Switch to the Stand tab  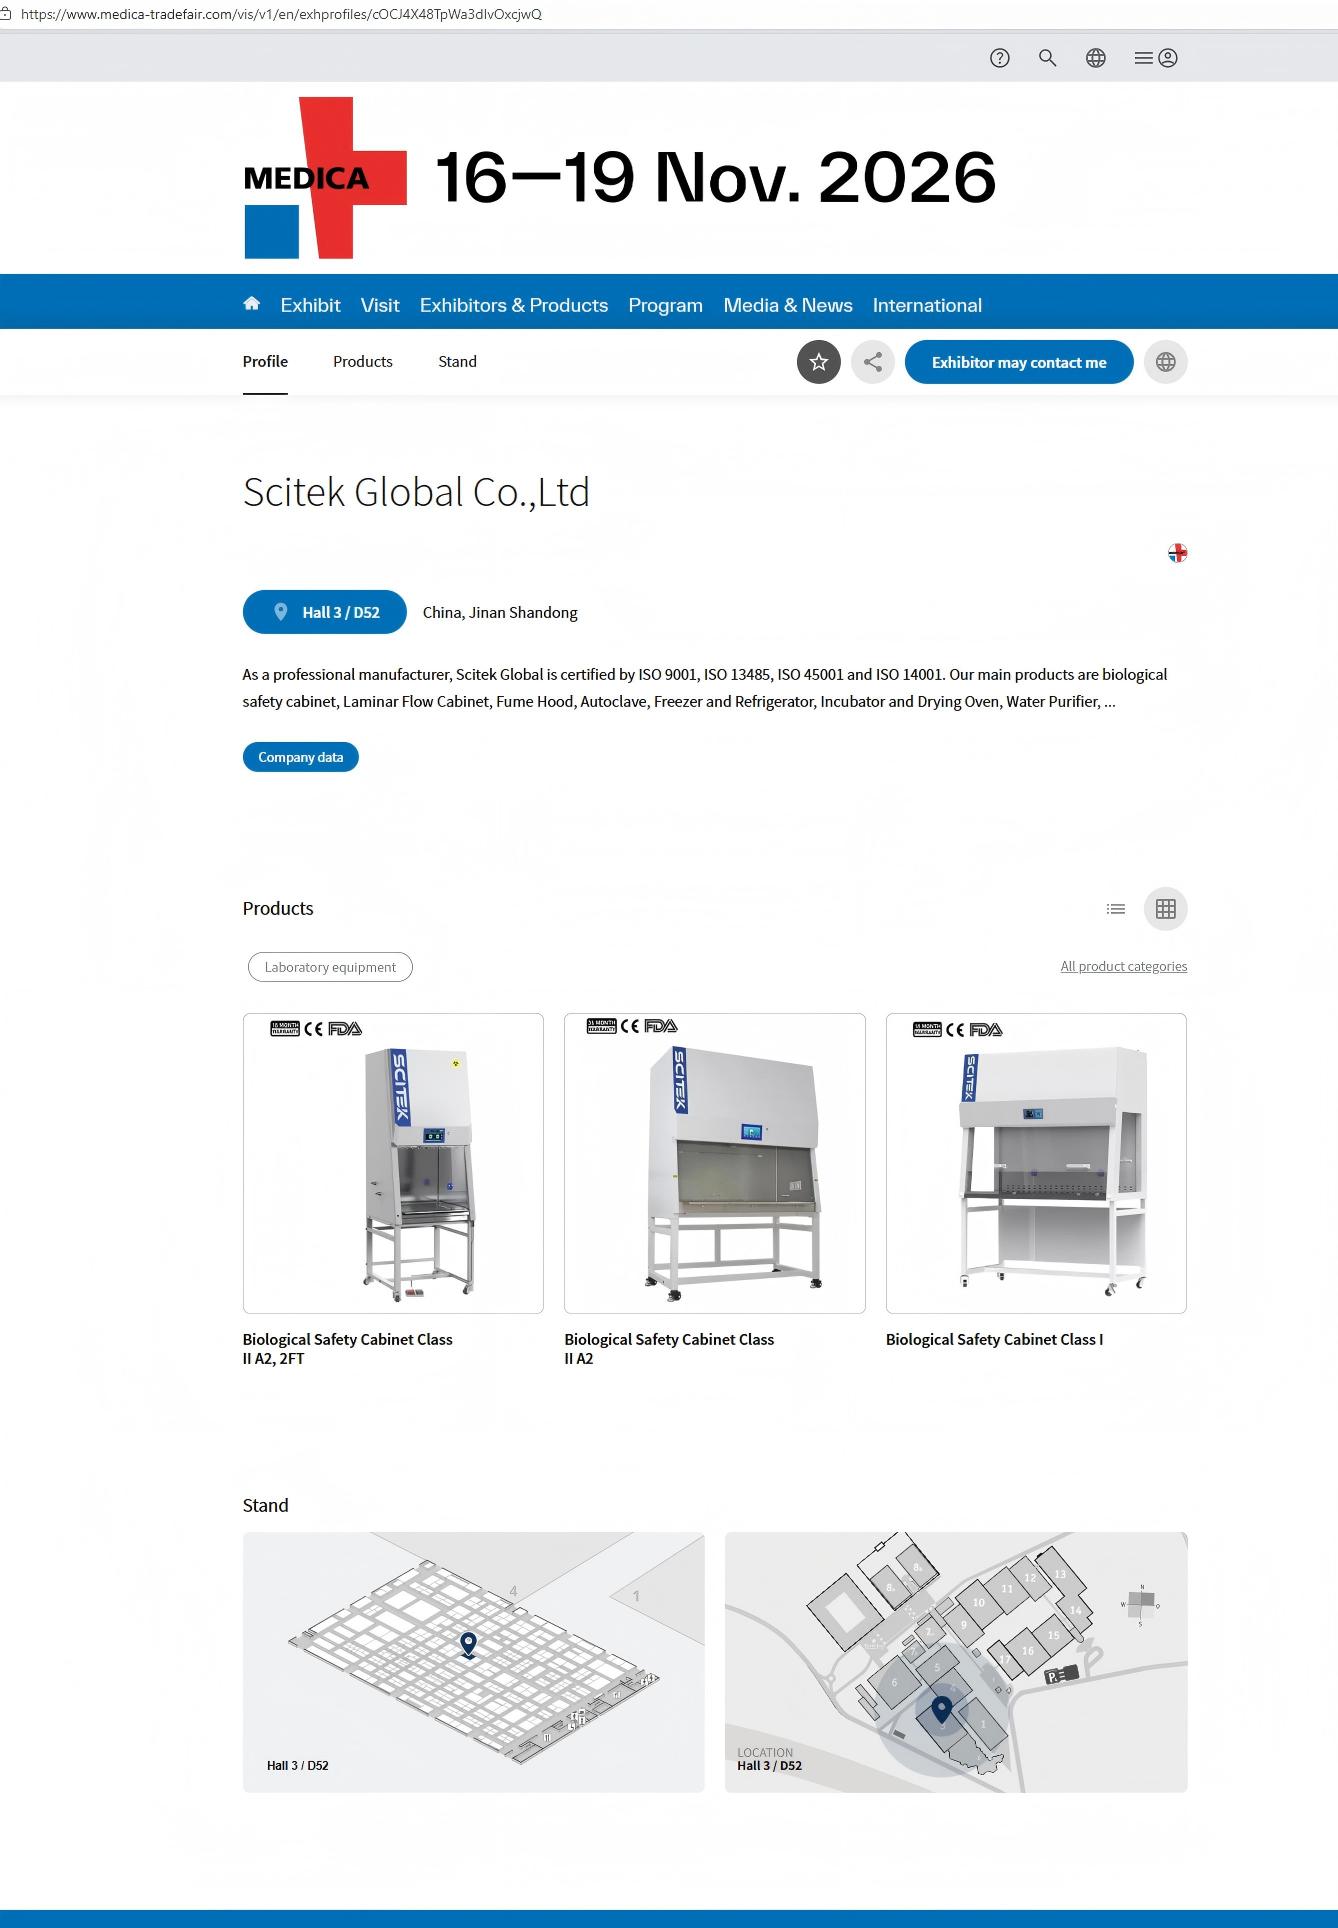tap(457, 362)
